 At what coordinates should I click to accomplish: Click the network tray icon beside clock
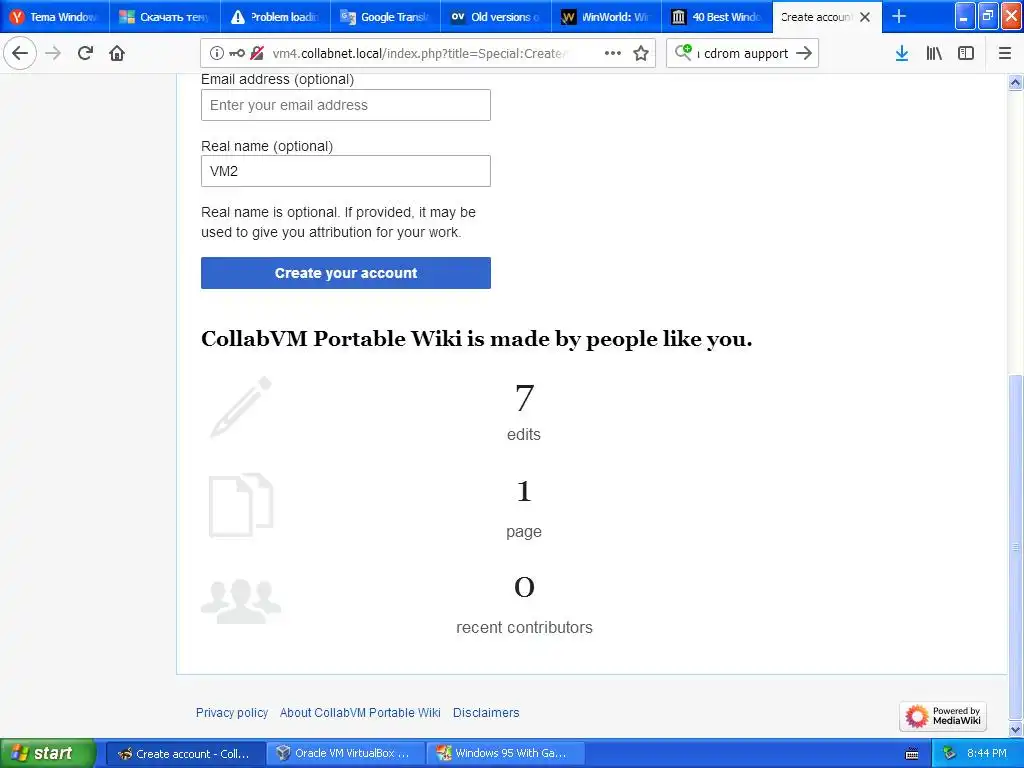point(949,753)
